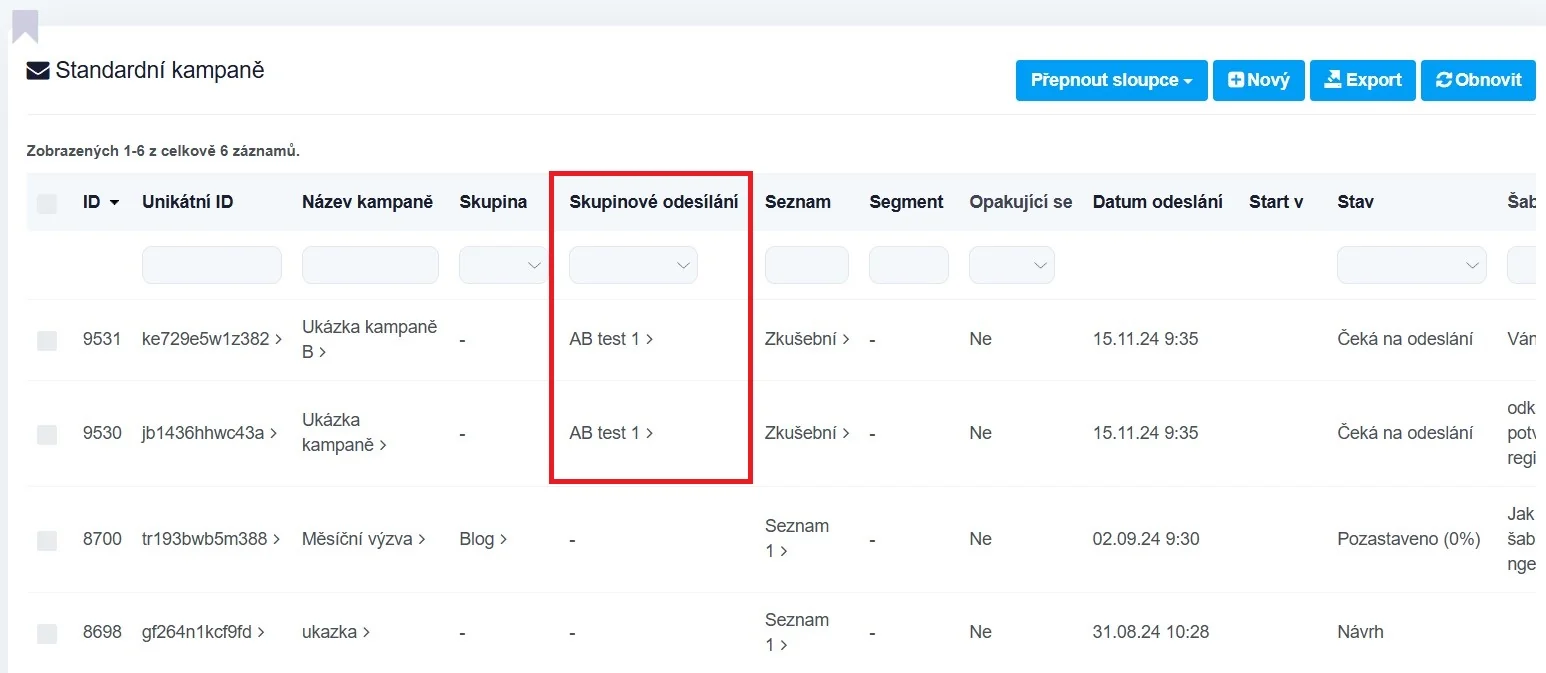This screenshot has height=673, width=1546.
Task: Refresh the table with Obnovit
Action: click(x=1477, y=80)
